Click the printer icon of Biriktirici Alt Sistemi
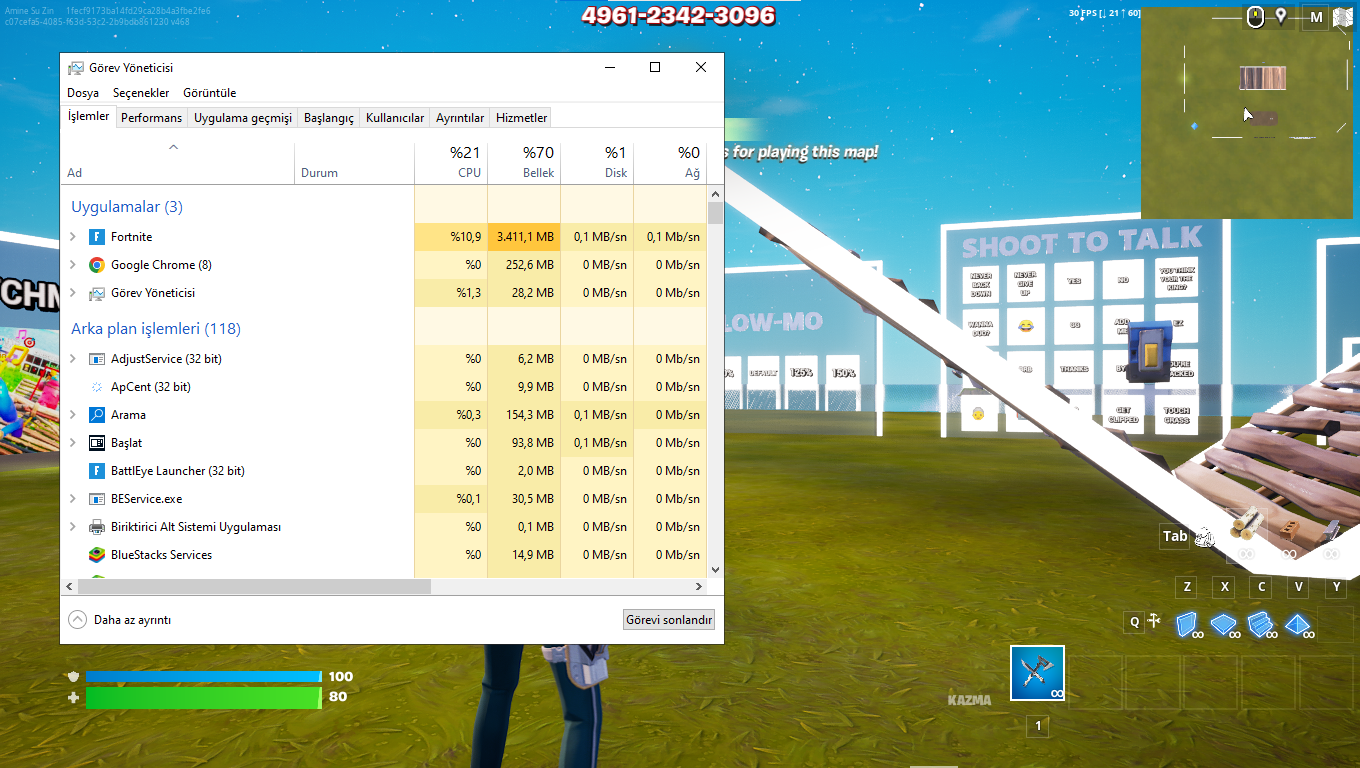The image size is (1360, 768). point(97,527)
